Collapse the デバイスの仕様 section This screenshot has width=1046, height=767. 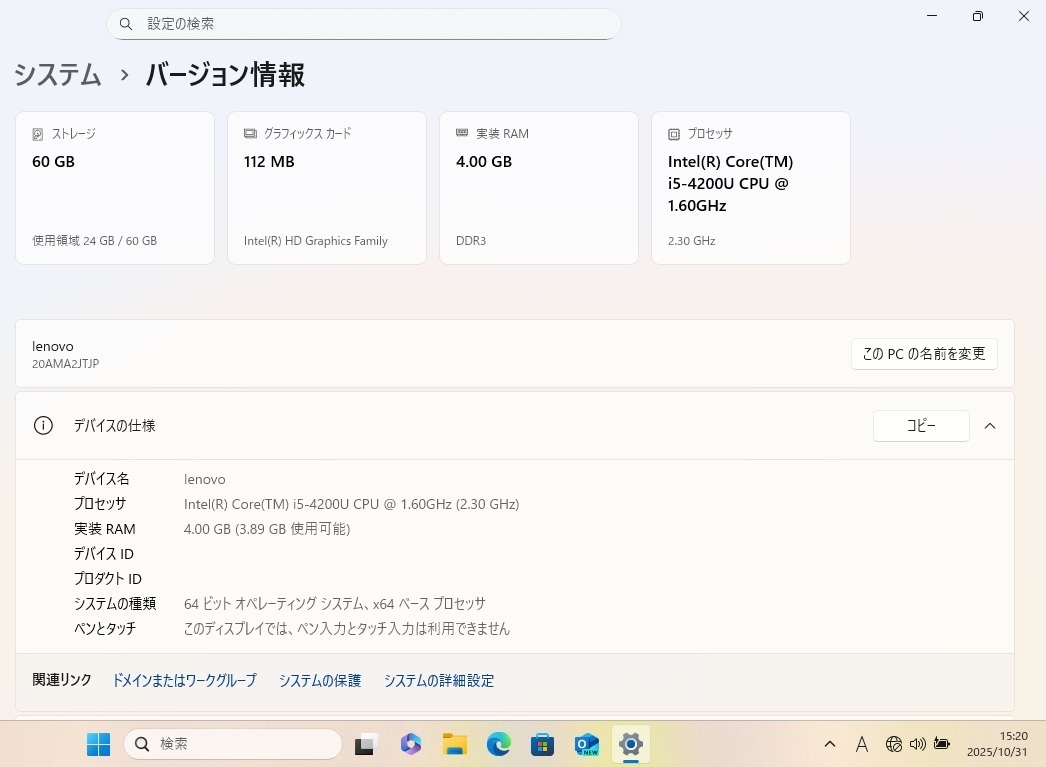(990, 426)
